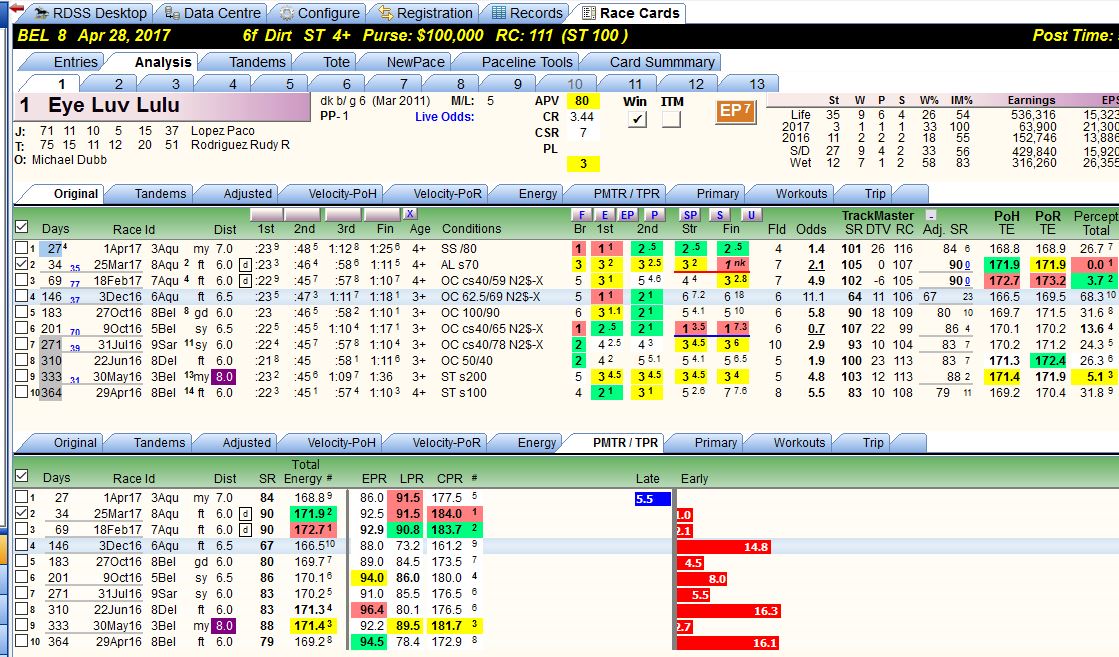Open upper Velocity-PoH tab
The image size is (1119, 657).
(x=343, y=193)
